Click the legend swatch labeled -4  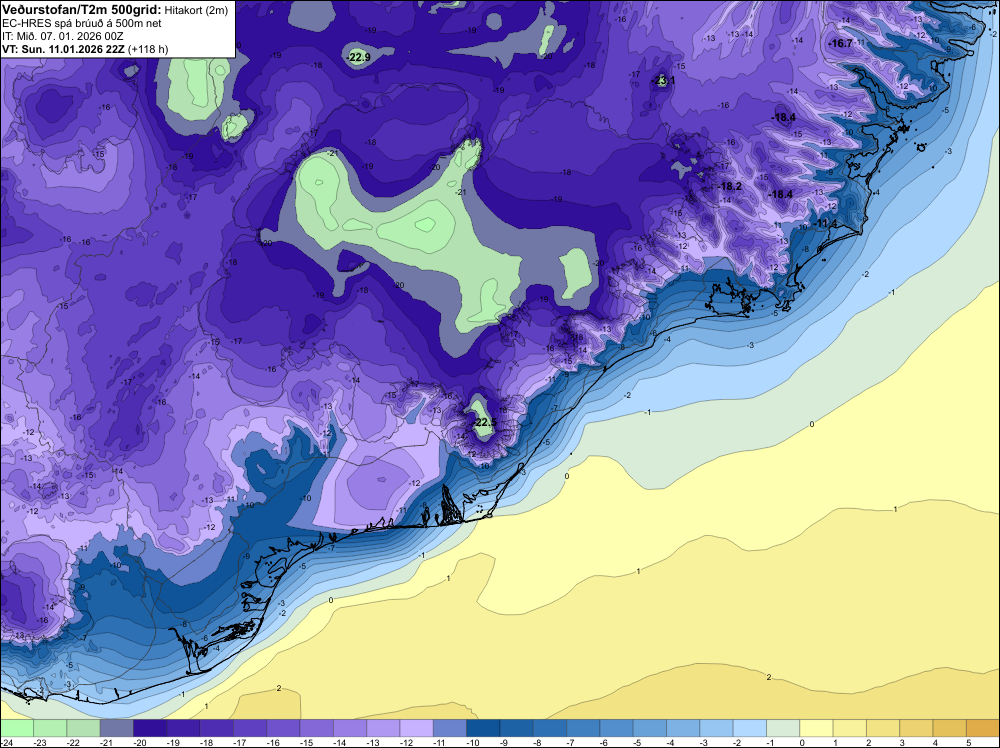pyautogui.click(x=683, y=728)
